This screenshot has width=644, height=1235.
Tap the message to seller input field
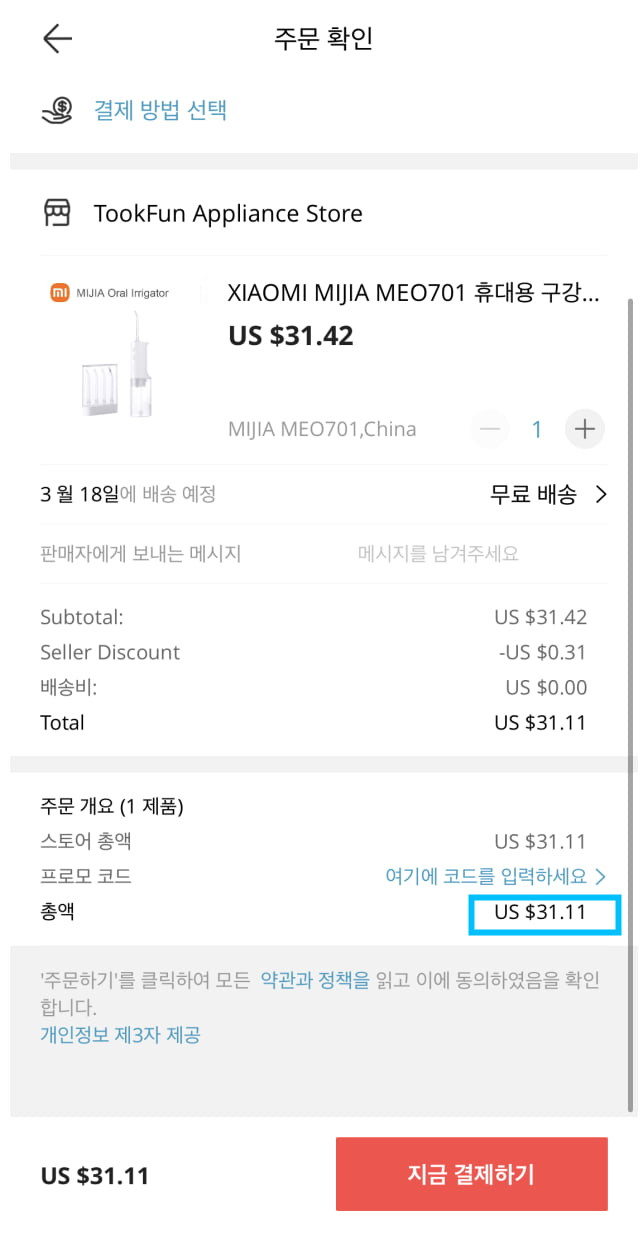323,553
